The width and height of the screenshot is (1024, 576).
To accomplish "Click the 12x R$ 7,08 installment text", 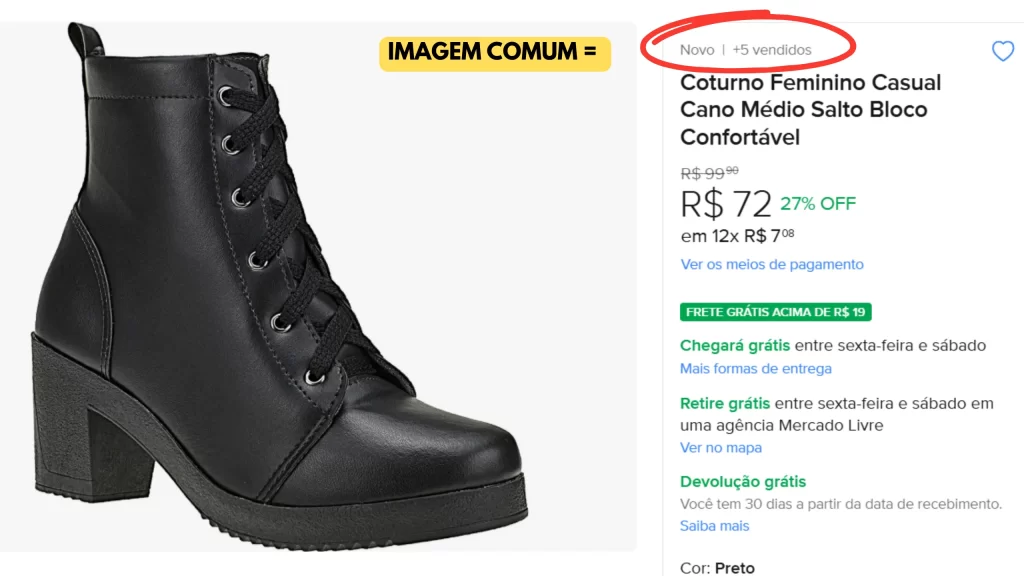I will click(x=738, y=236).
